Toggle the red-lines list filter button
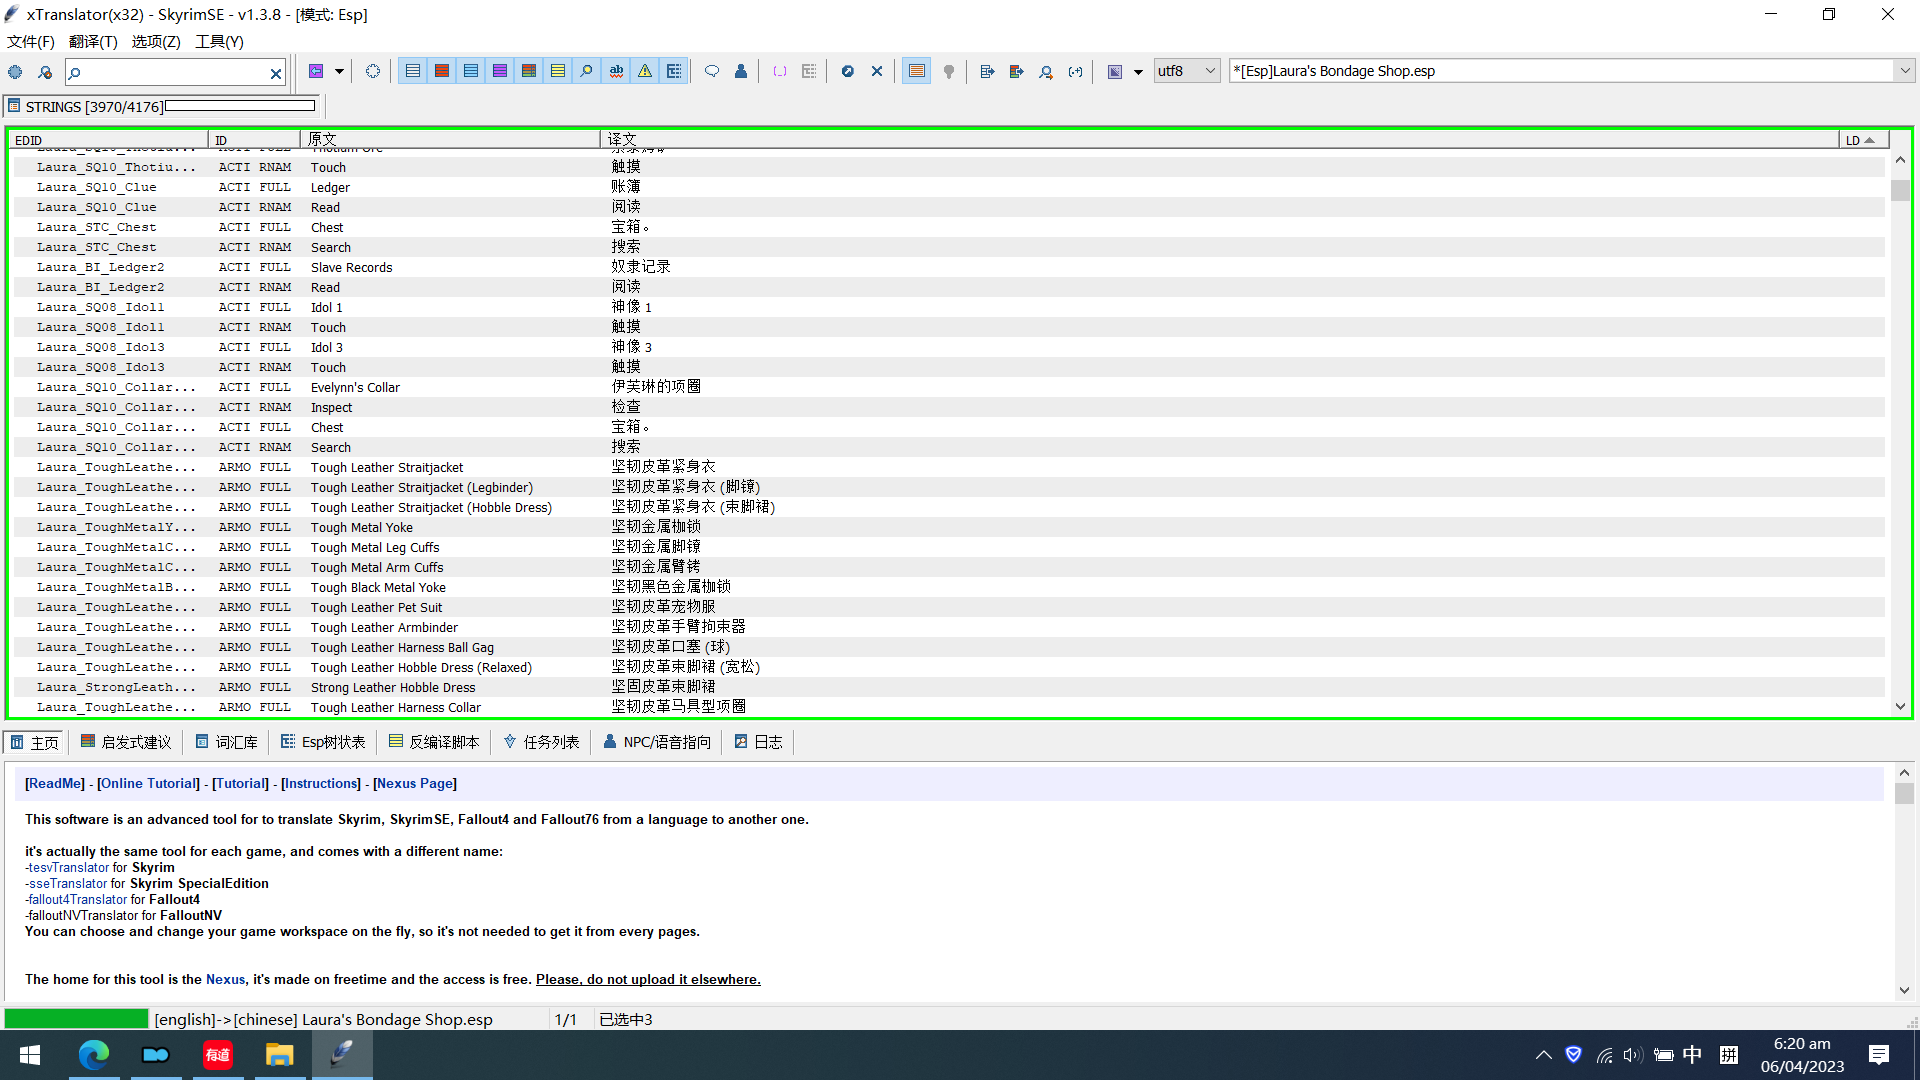 click(441, 71)
